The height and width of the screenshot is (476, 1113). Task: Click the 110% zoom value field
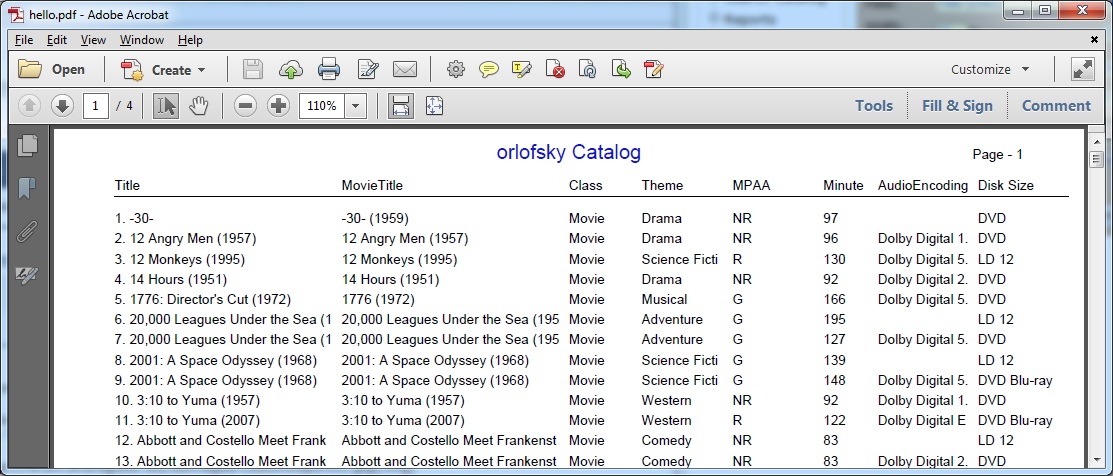coord(322,106)
